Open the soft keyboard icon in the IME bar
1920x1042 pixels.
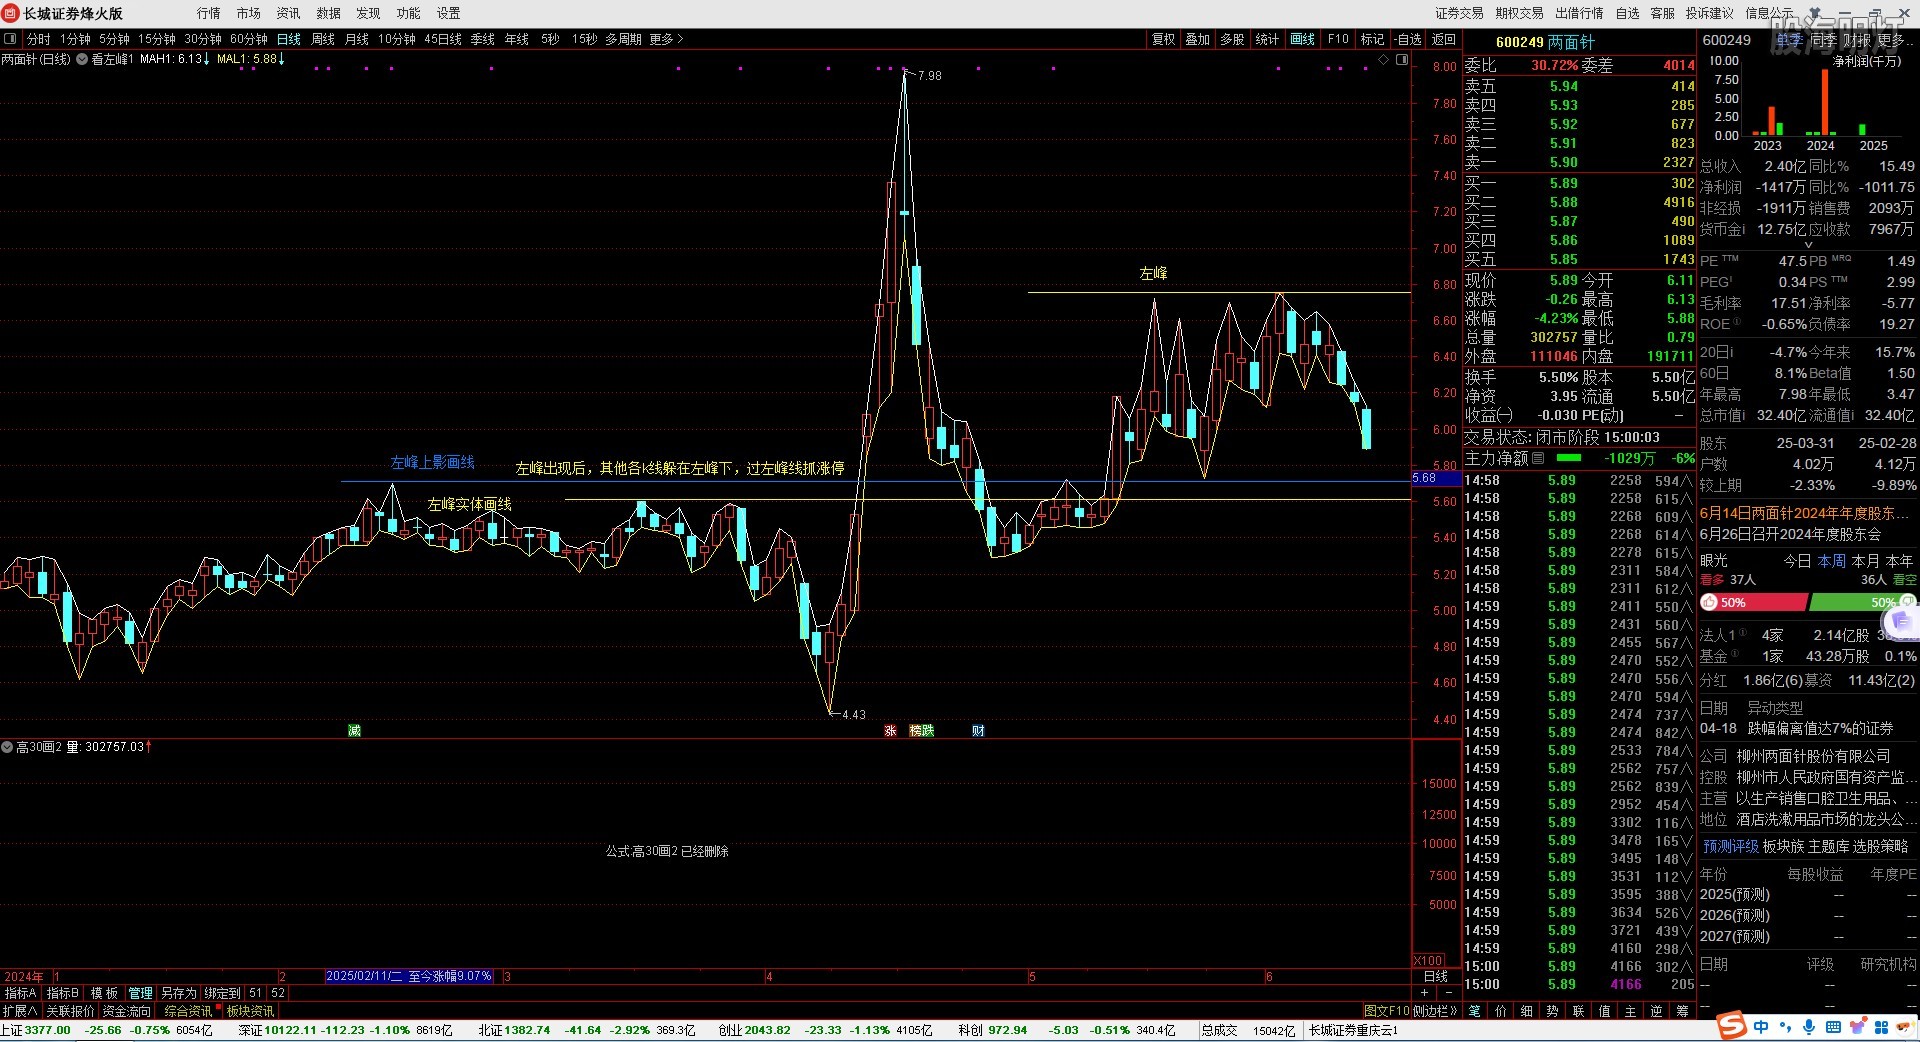(1833, 1027)
